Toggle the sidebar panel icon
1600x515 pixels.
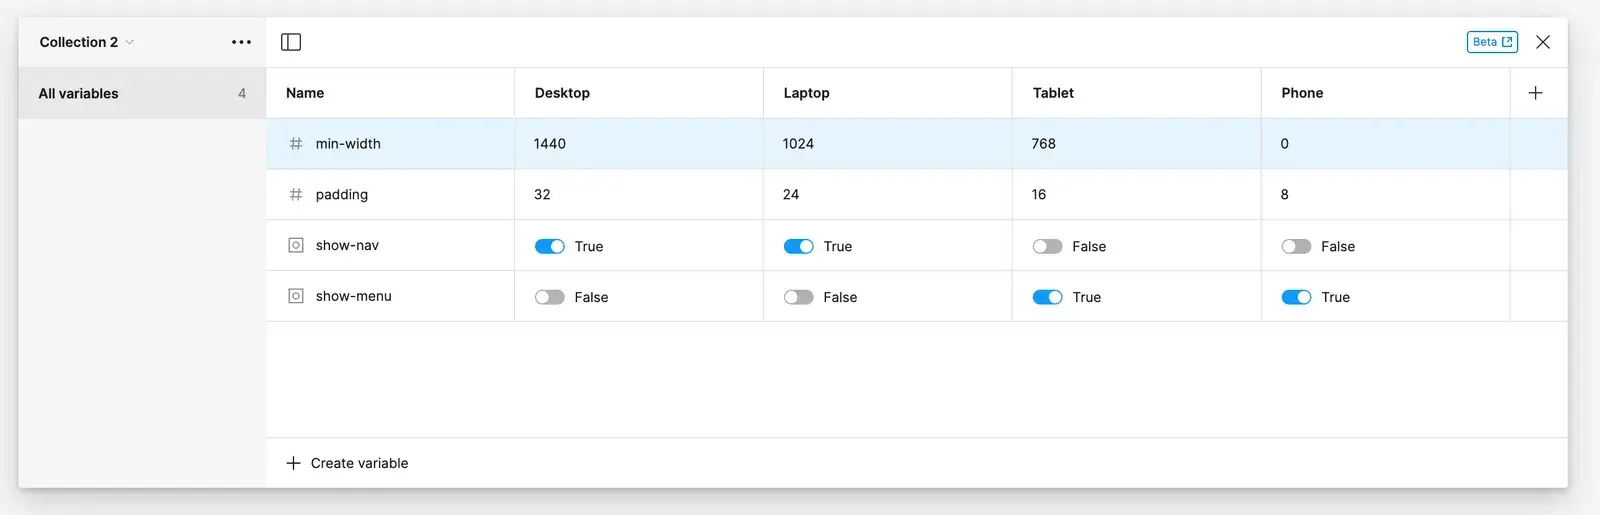[x=291, y=42]
